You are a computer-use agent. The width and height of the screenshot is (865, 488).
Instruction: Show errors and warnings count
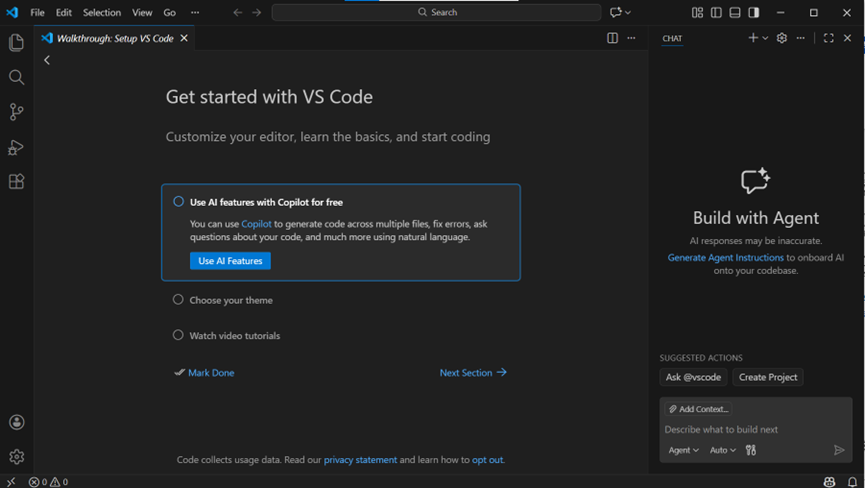click(49, 481)
